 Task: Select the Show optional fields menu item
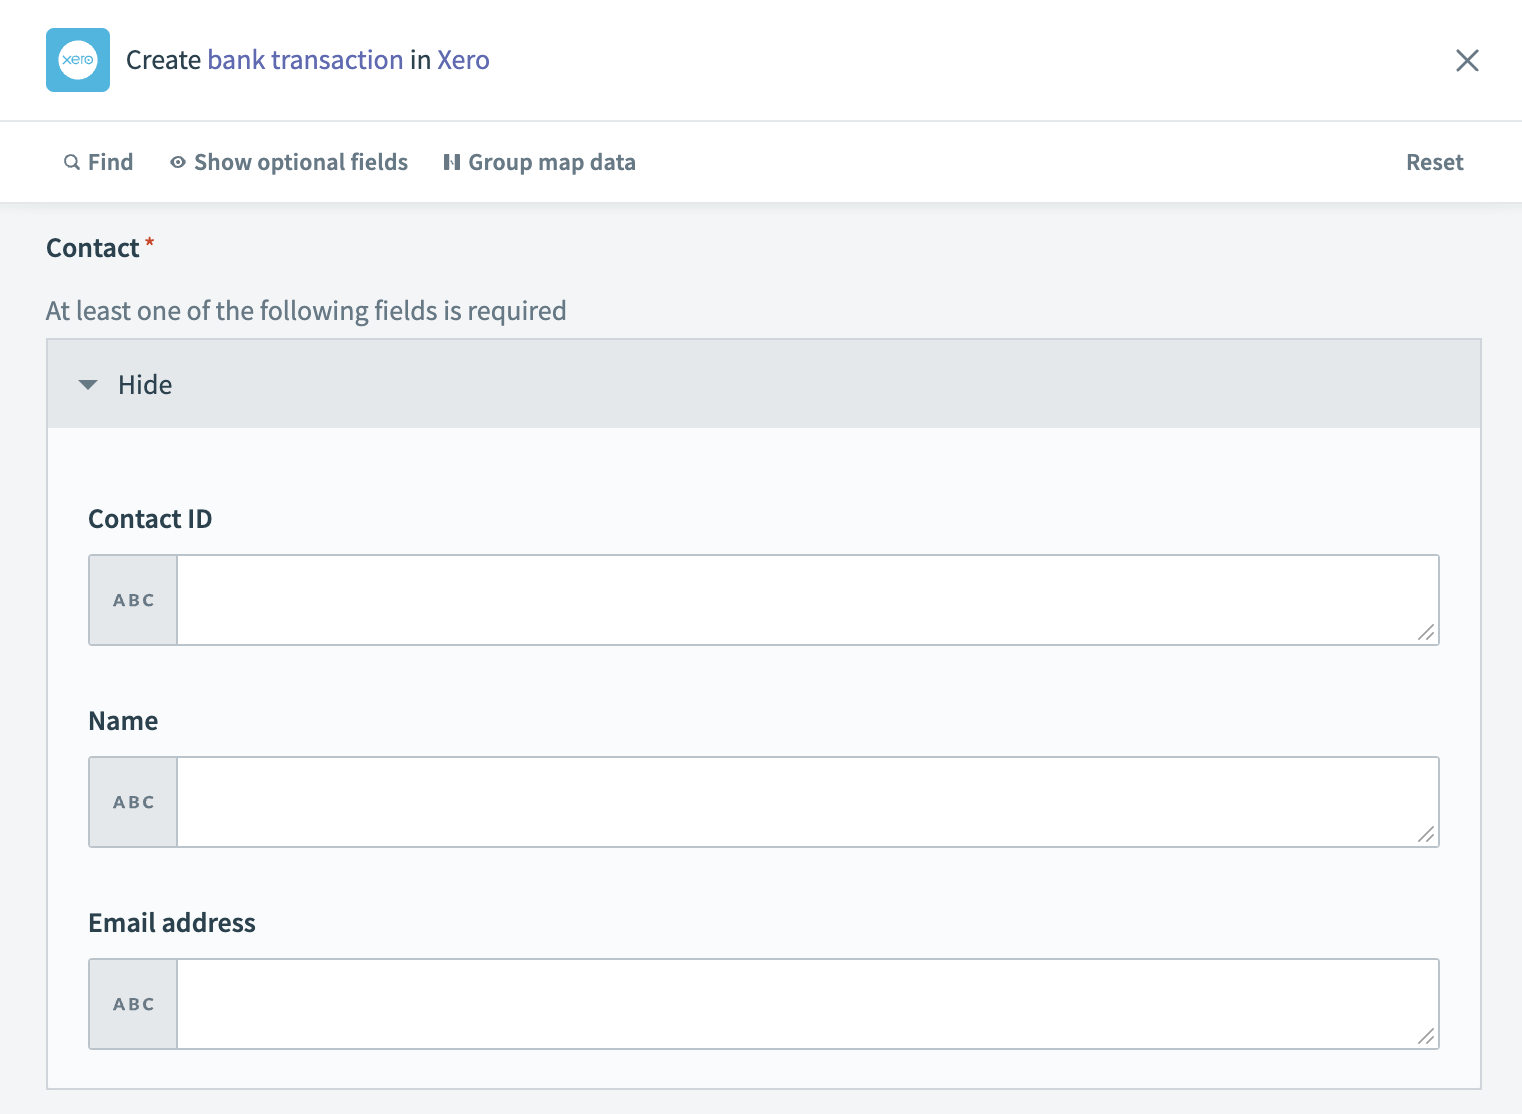[300, 161]
